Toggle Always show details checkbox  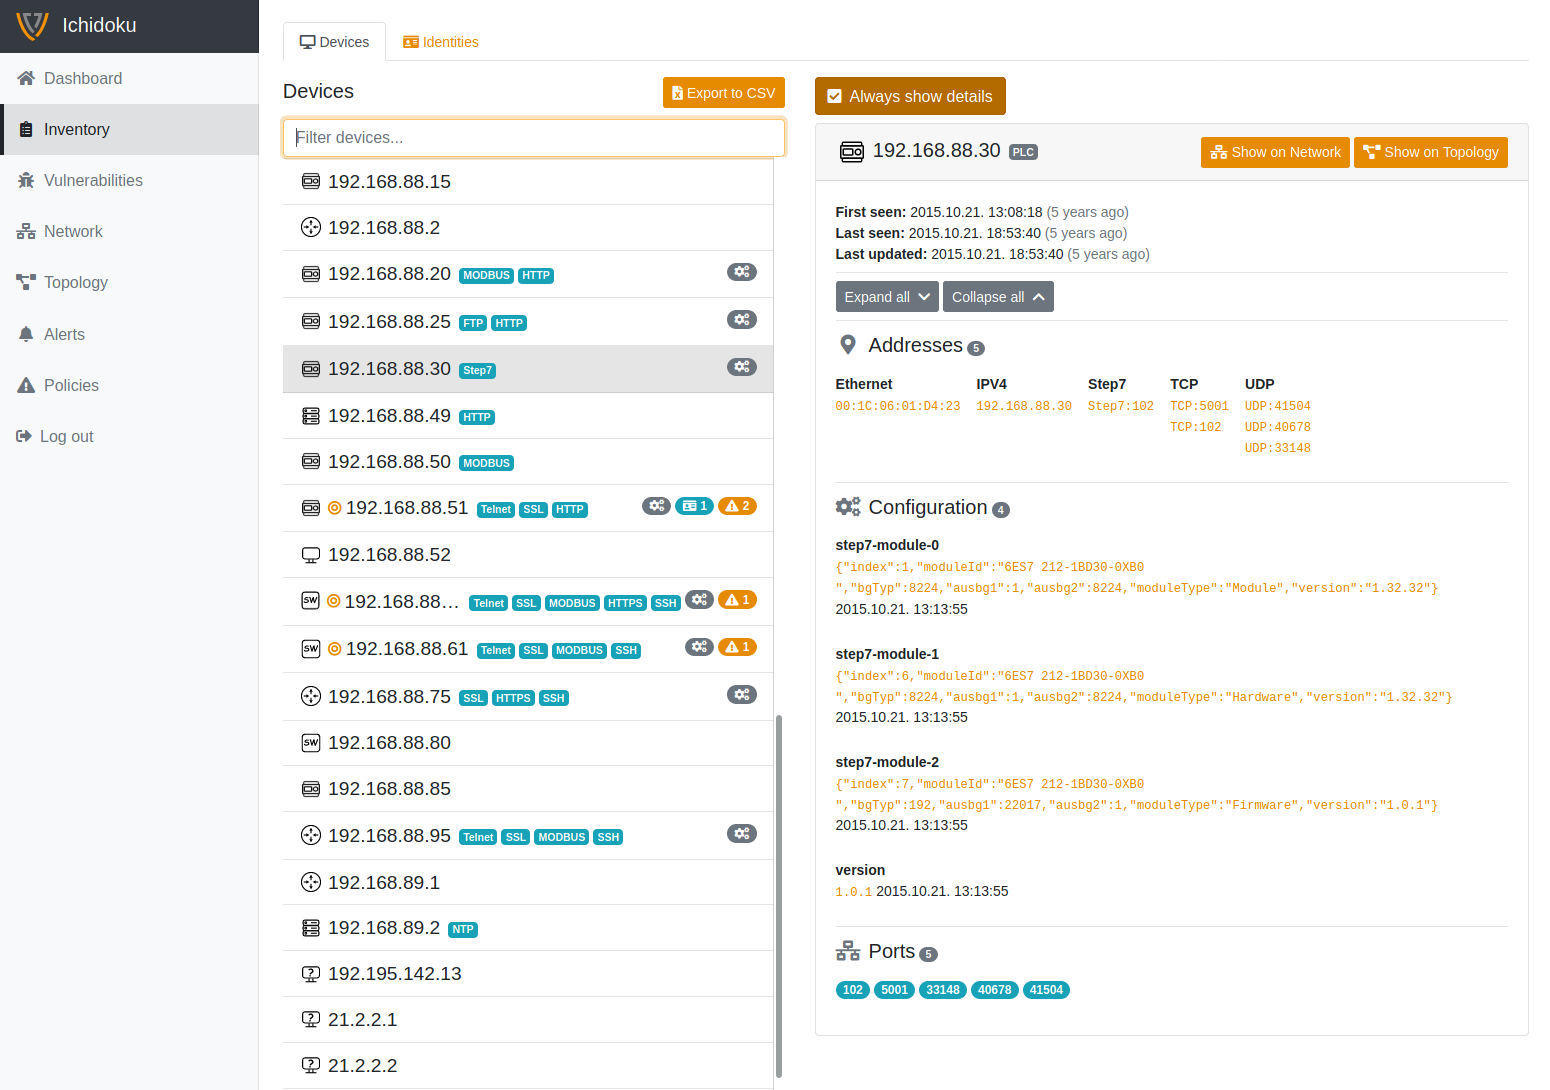pos(910,96)
